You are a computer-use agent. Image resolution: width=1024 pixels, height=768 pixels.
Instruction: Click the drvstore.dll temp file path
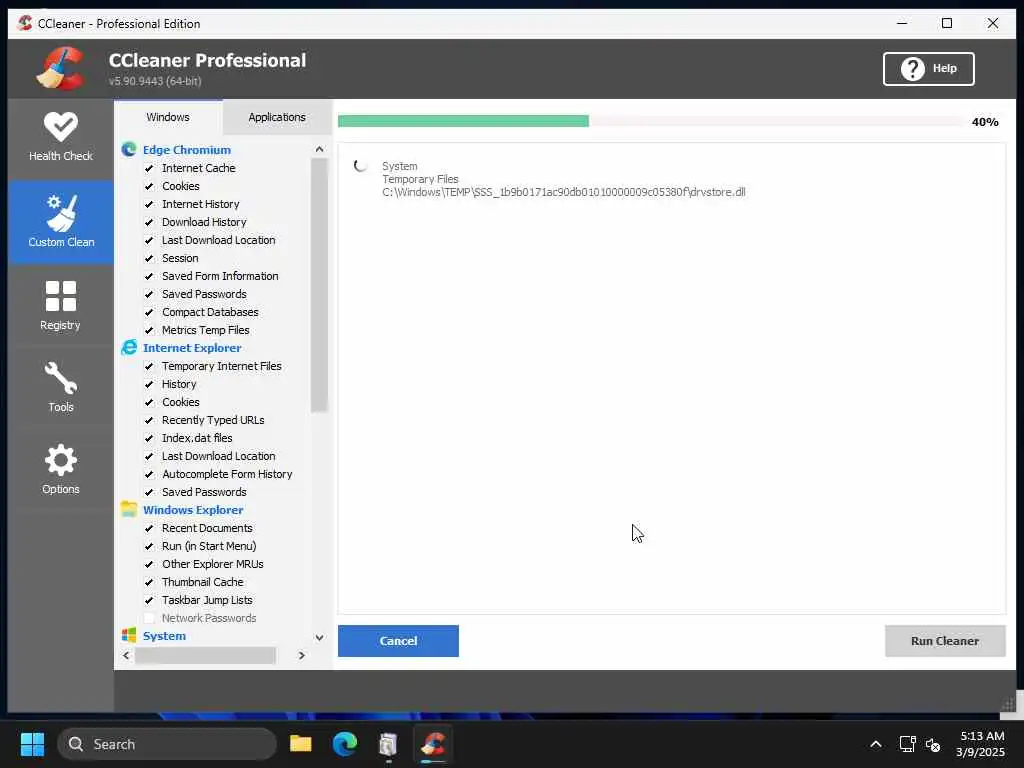tap(564, 192)
